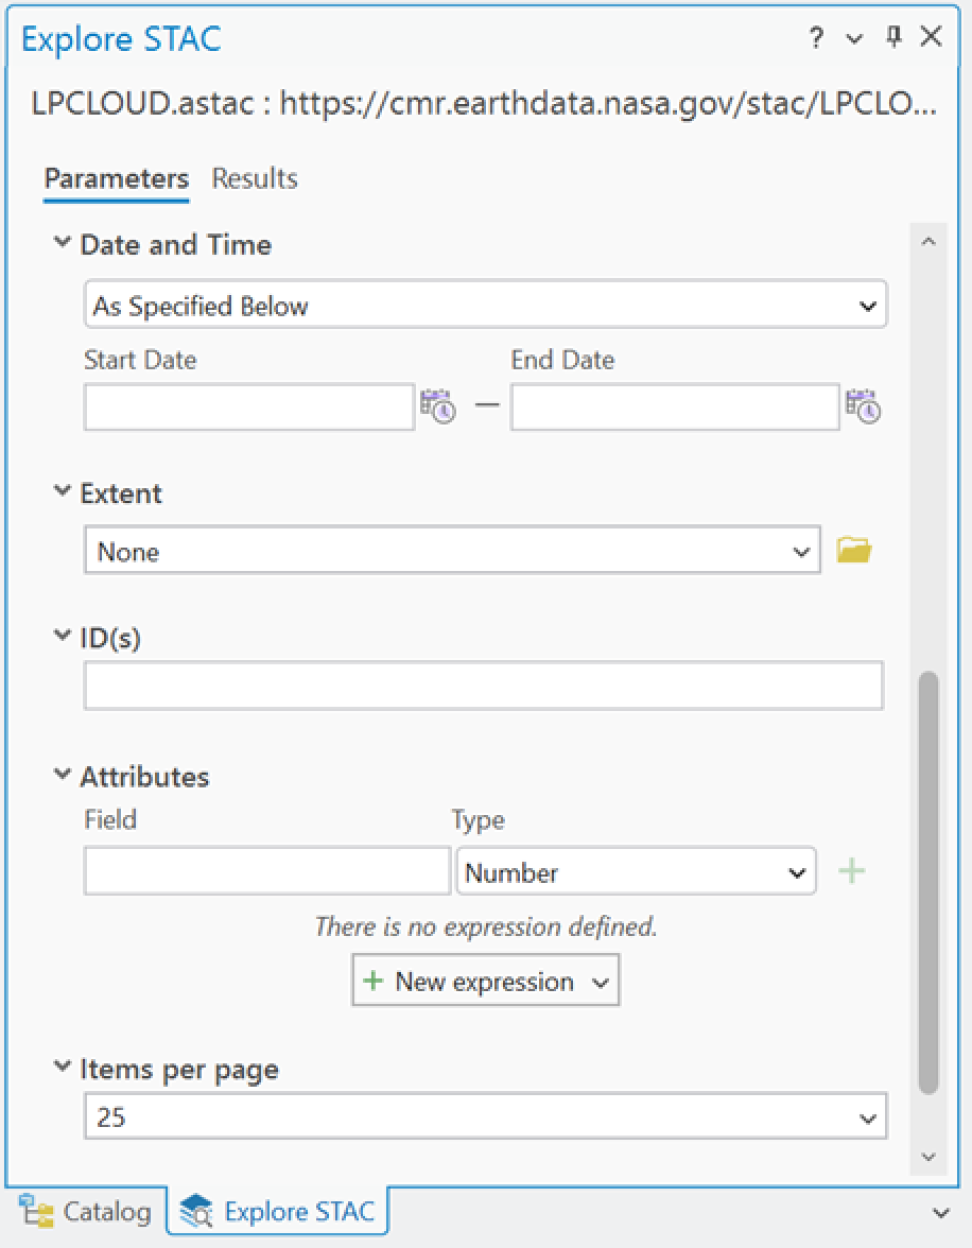Open the Type Number dropdown
Image resolution: width=972 pixels, height=1248 pixels.
[x=636, y=871]
